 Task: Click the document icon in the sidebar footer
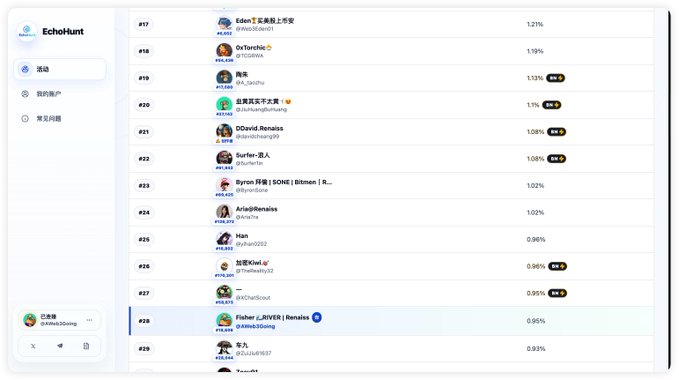click(x=86, y=346)
